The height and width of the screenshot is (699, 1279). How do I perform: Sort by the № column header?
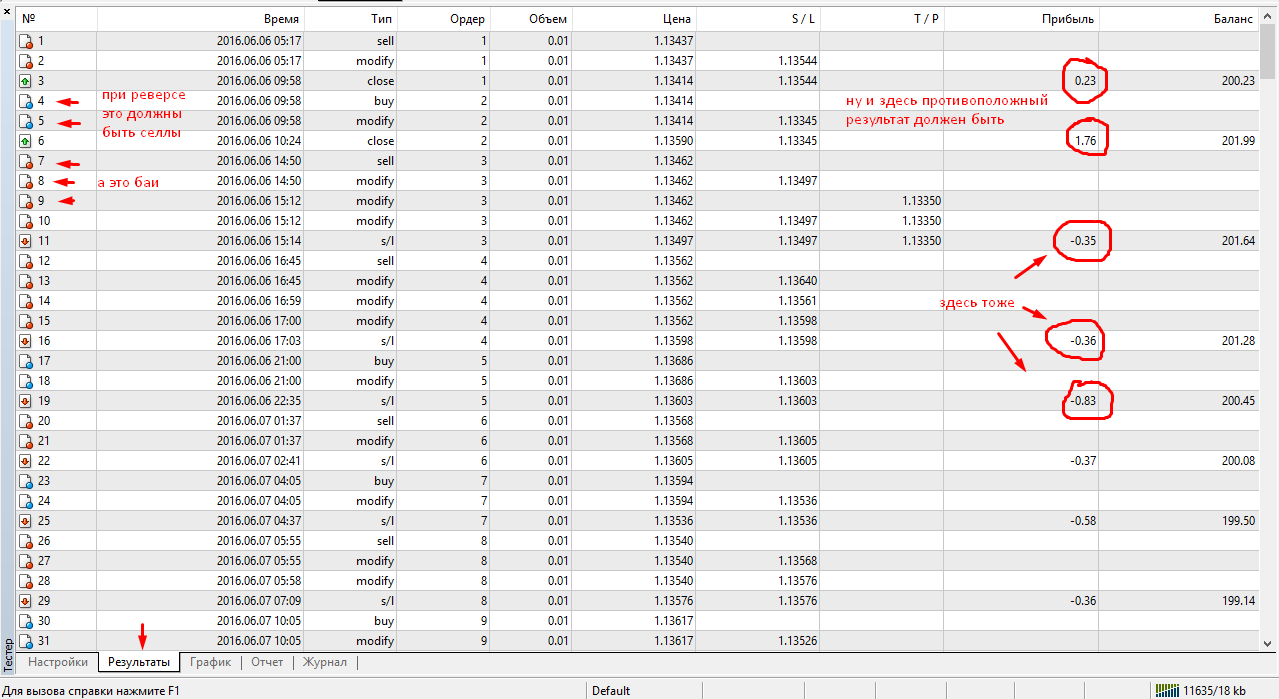point(57,20)
